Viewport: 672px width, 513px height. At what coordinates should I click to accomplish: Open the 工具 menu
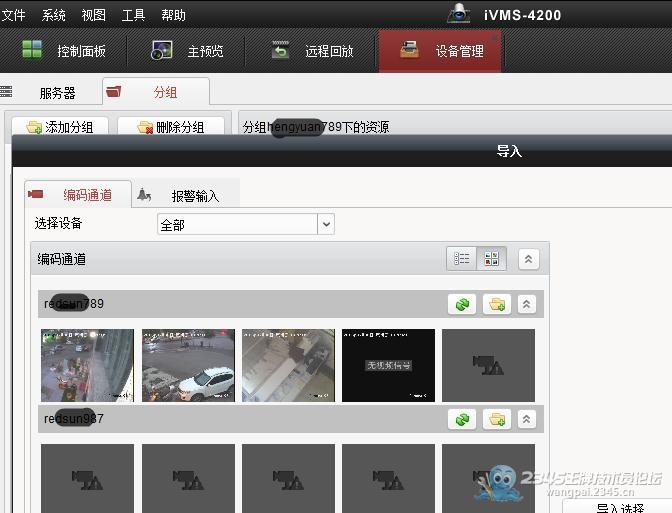pyautogui.click(x=133, y=15)
